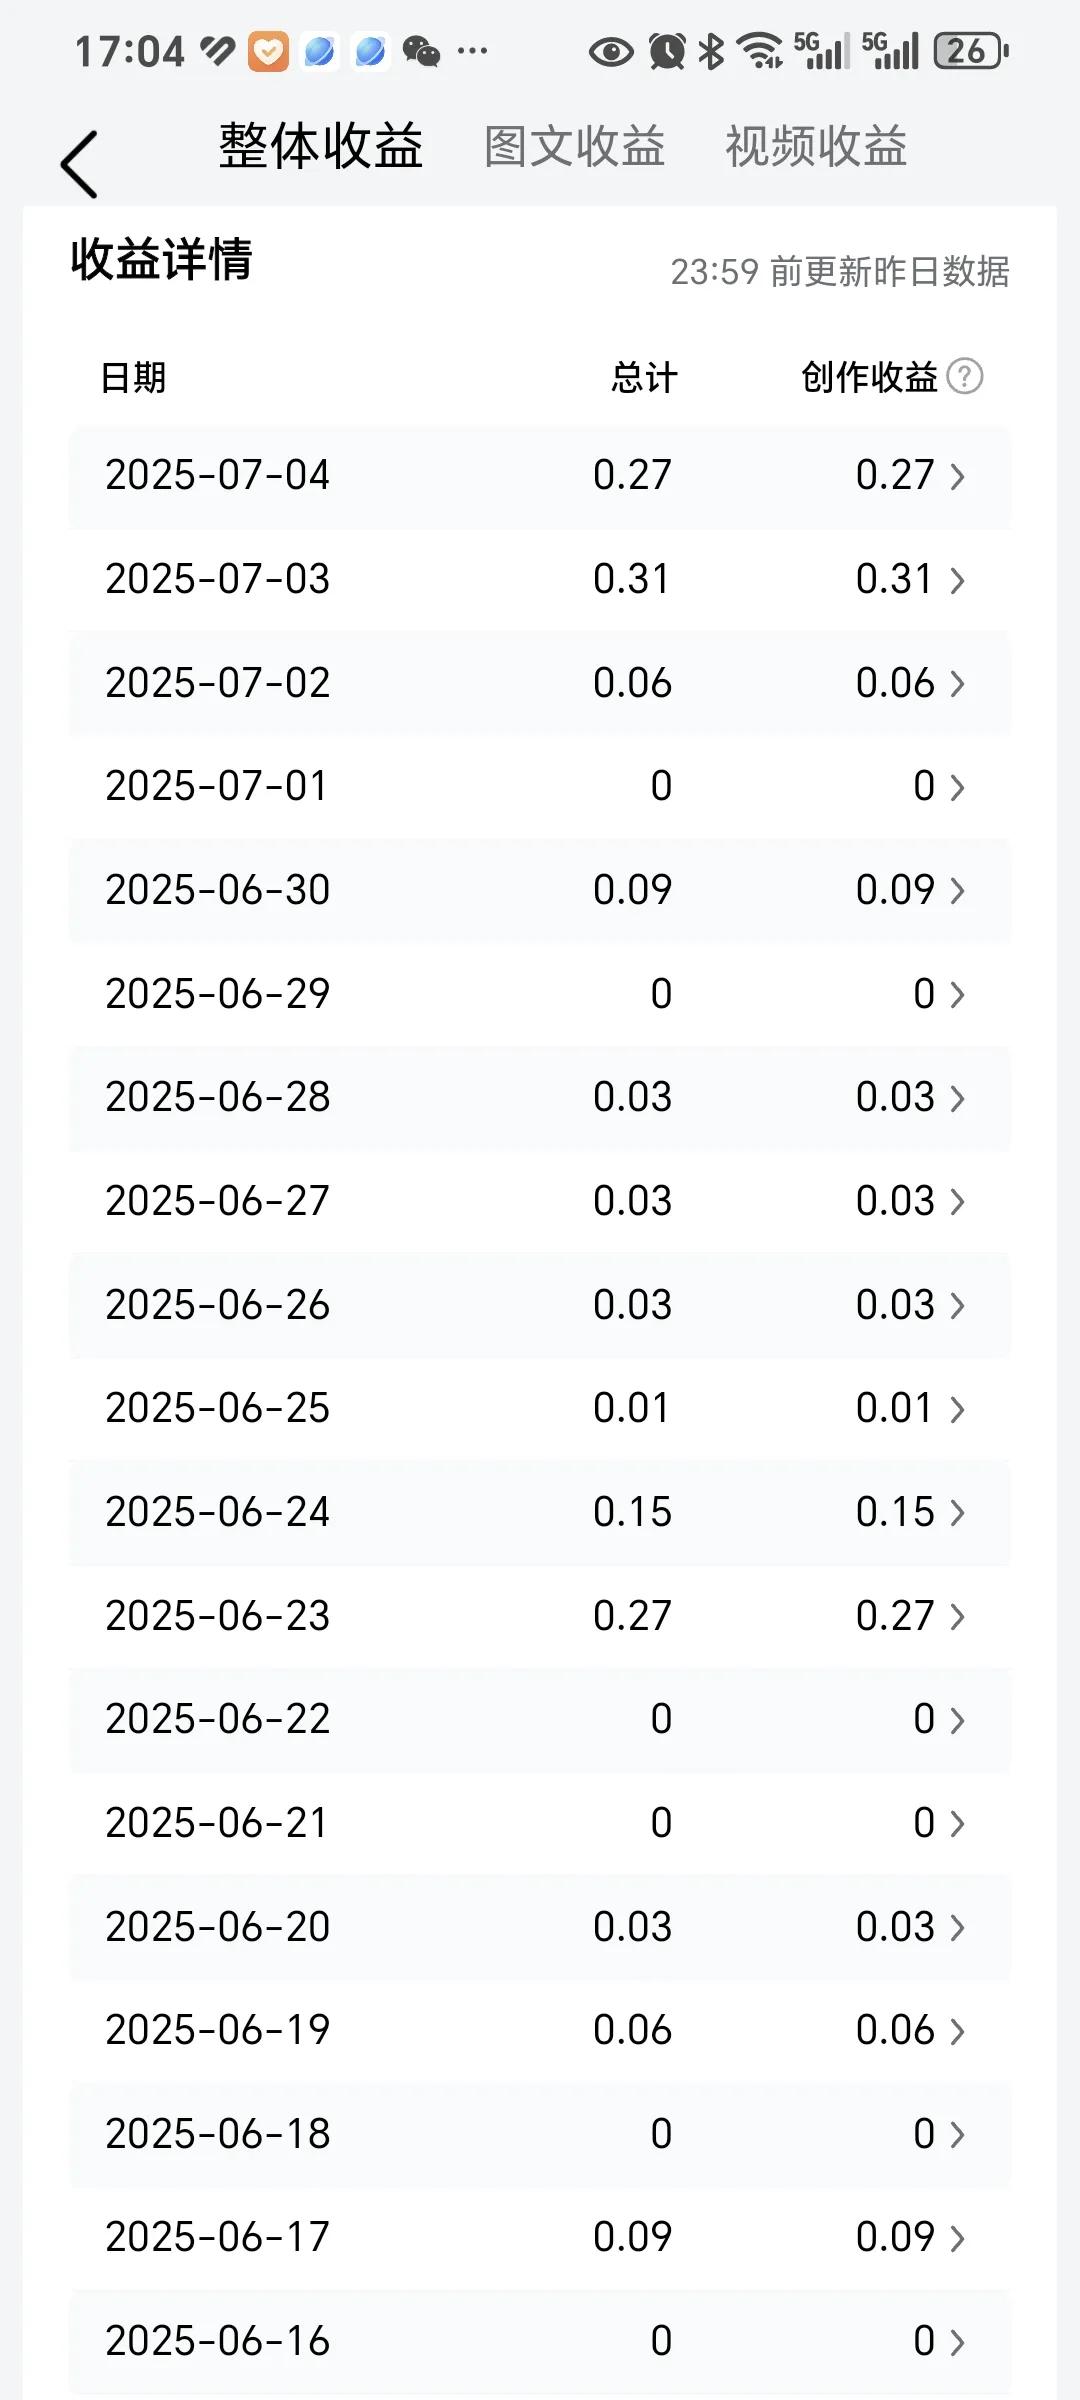Open the 2025-06-17 earnings row
The image size is (1080, 2400).
click(540, 2238)
